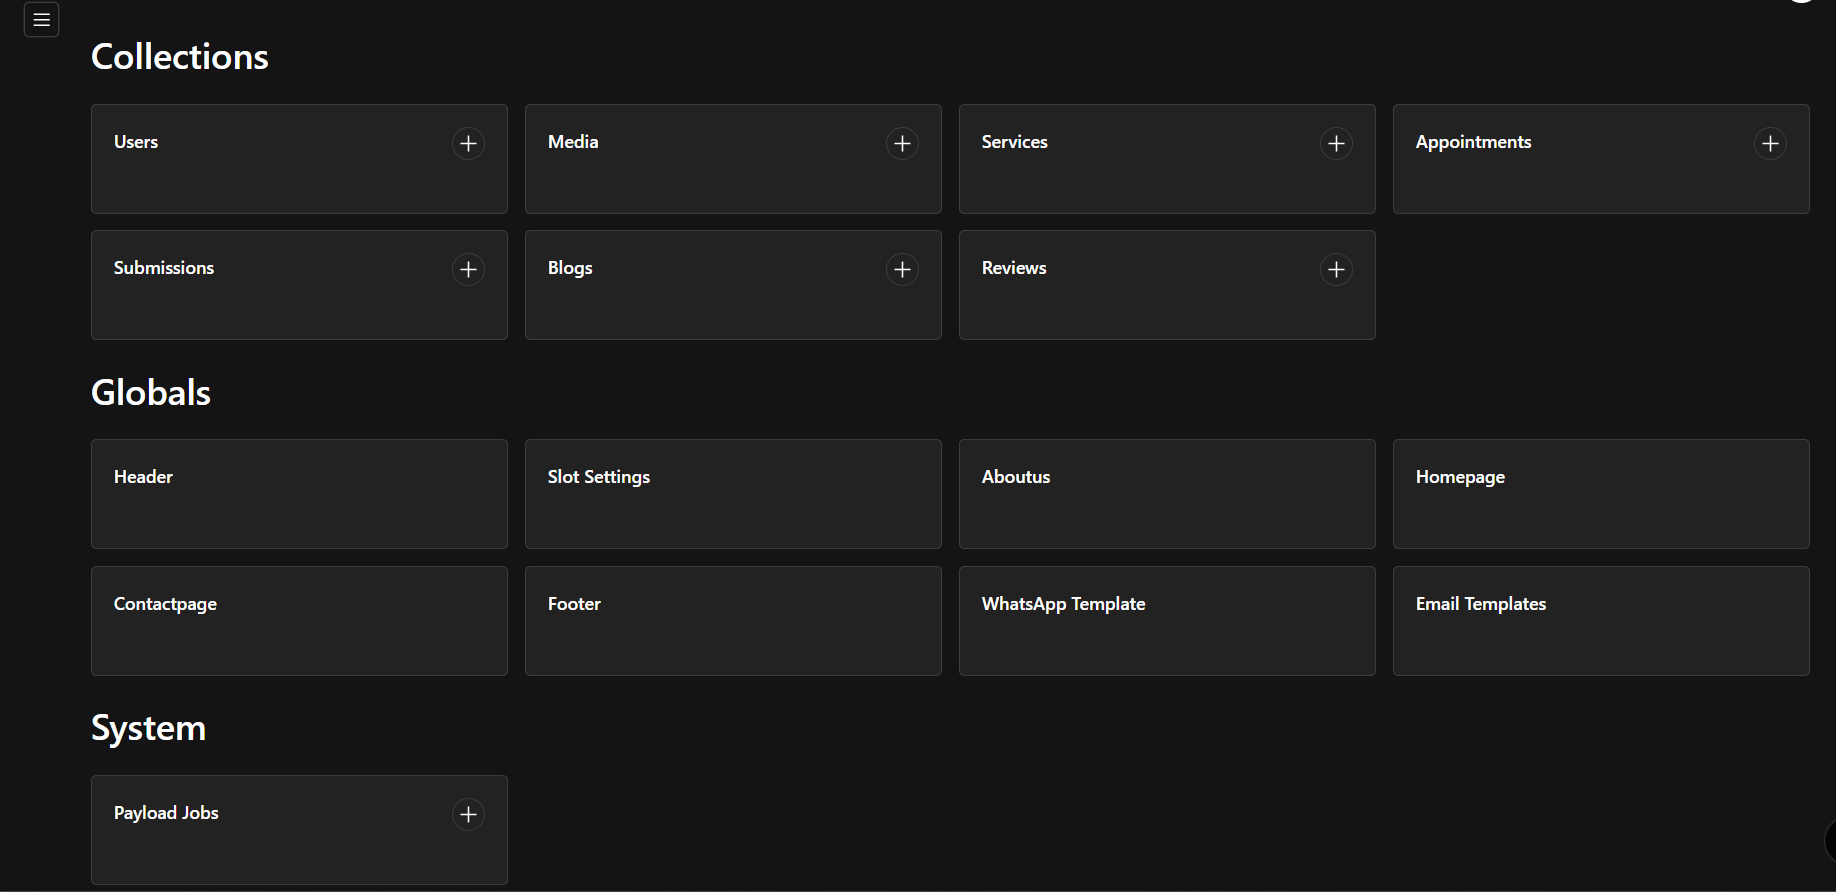
Task: Open the hamburger navigation menu
Action: coord(41,20)
